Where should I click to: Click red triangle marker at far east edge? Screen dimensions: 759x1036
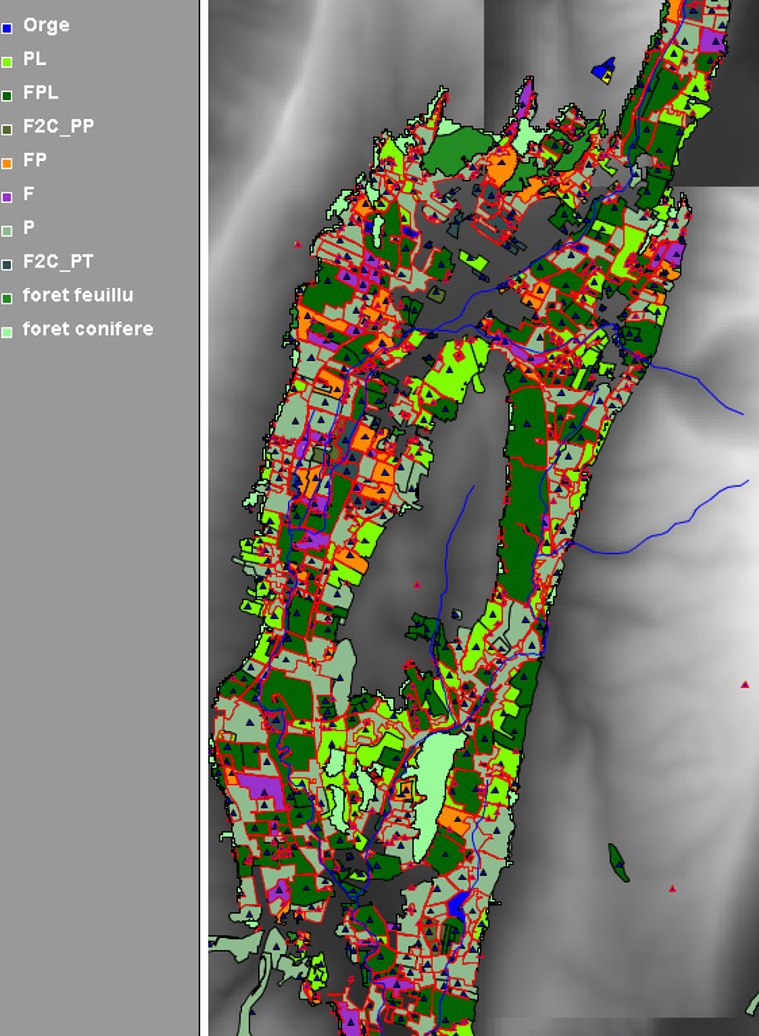745,685
